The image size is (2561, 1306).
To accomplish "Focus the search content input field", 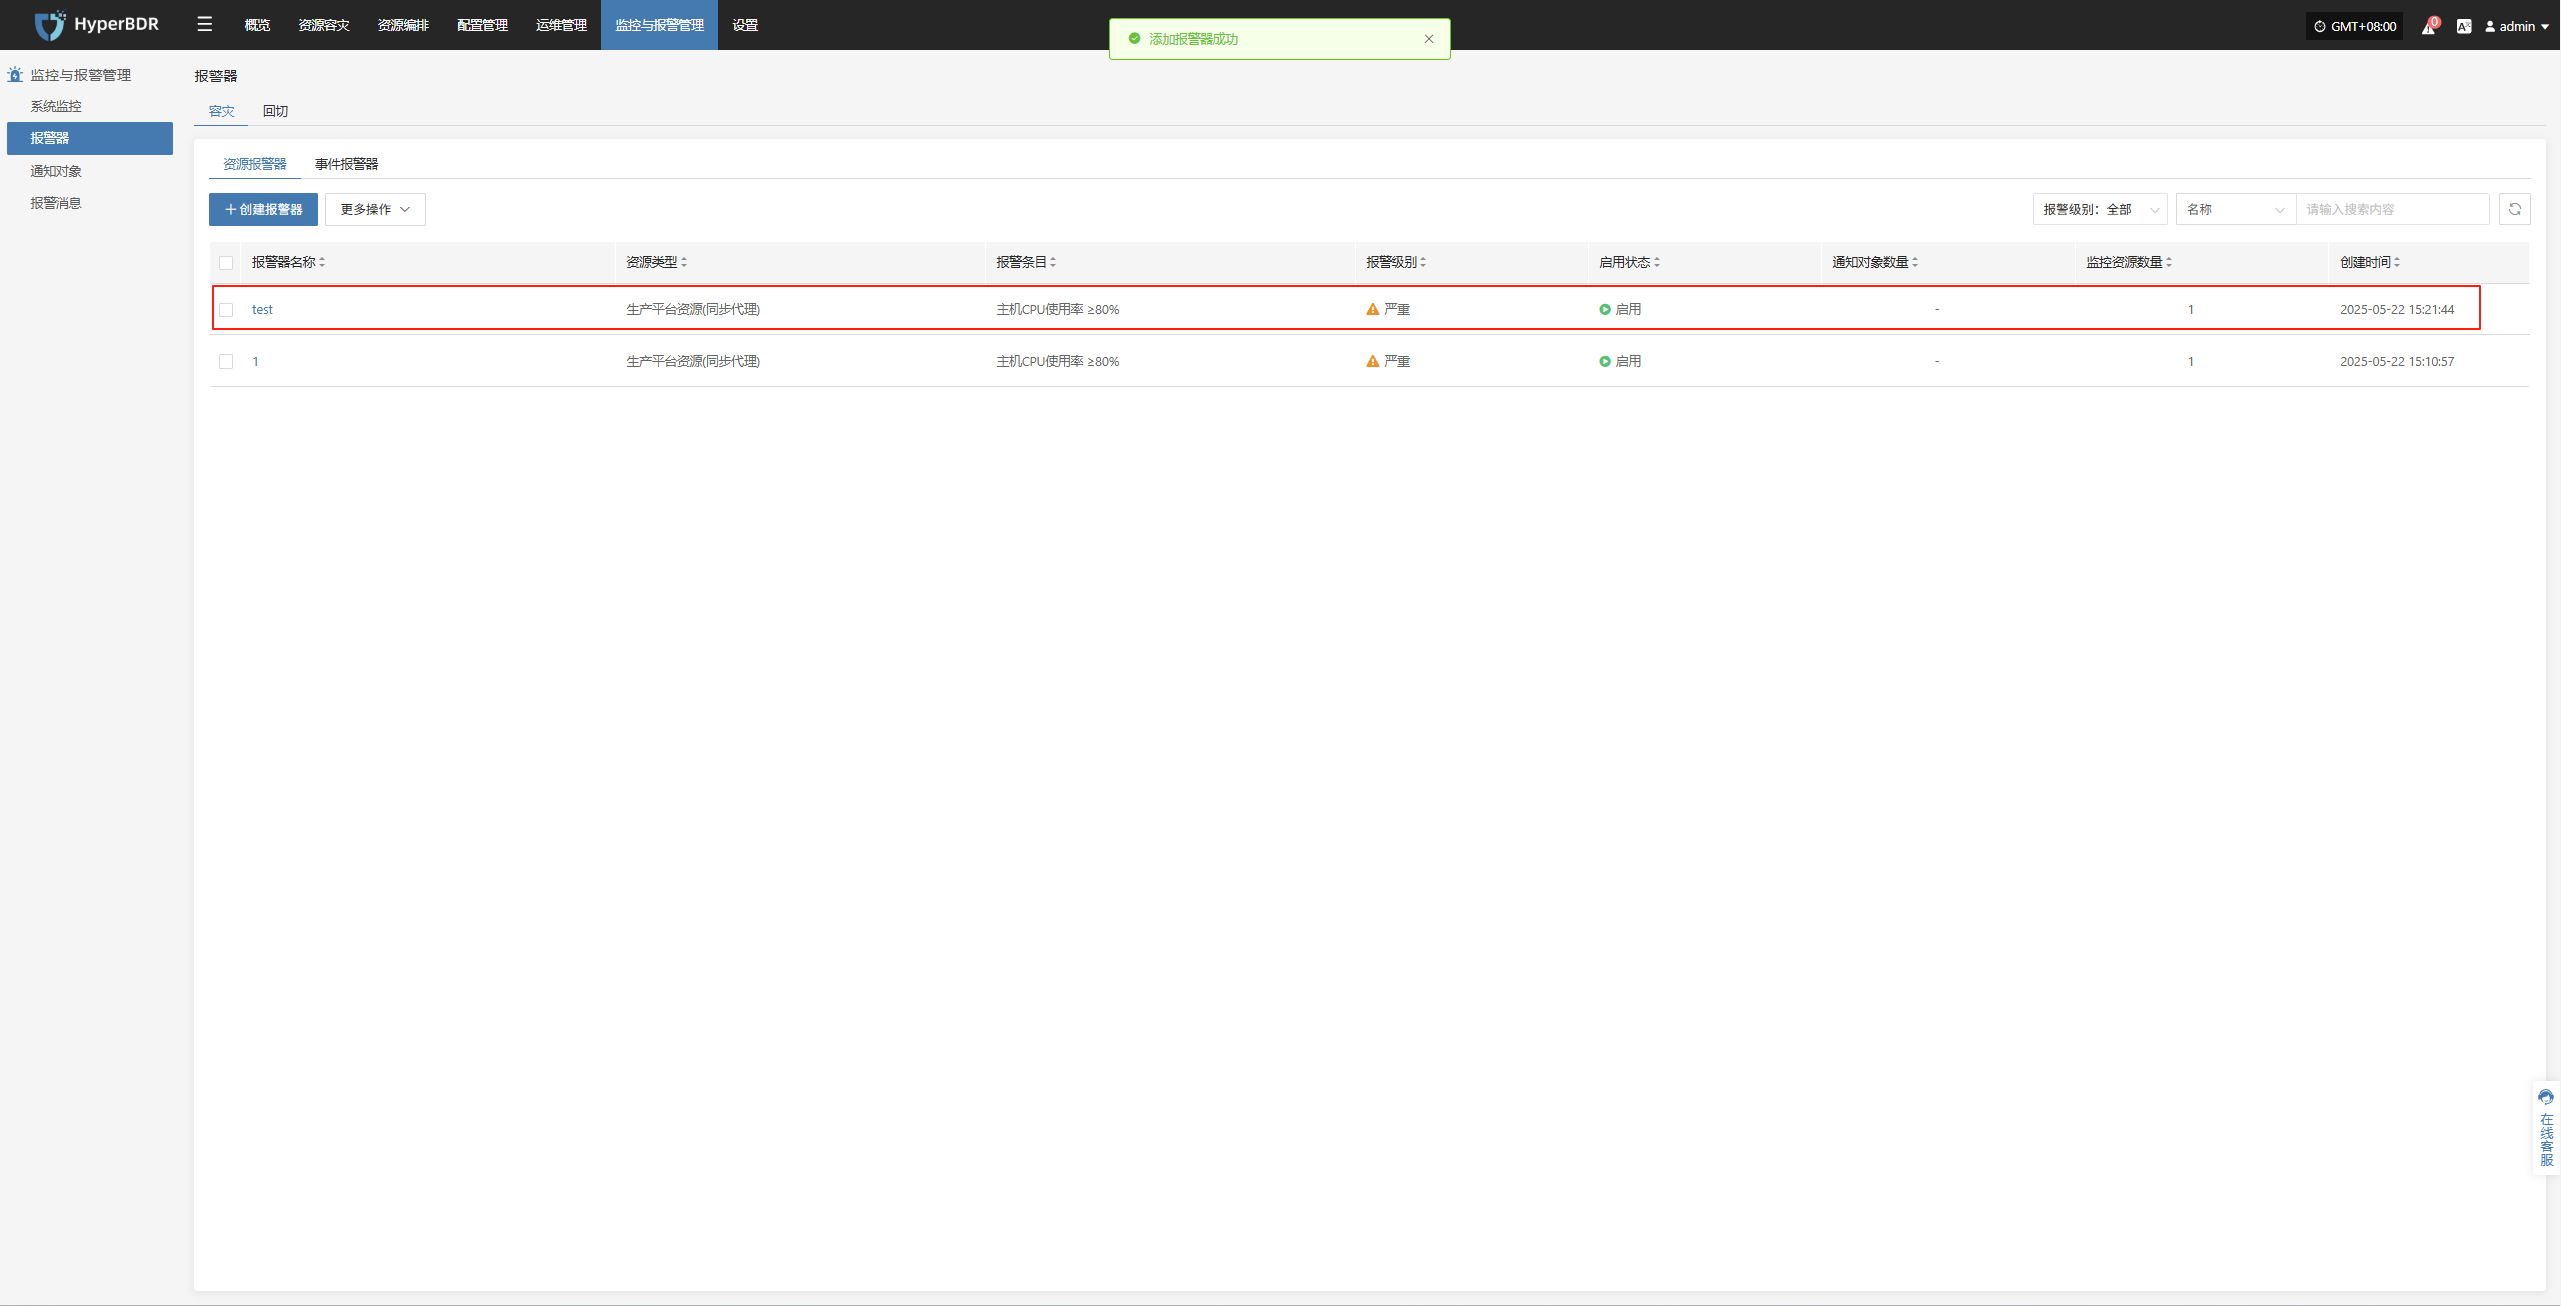I will coord(2392,209).
